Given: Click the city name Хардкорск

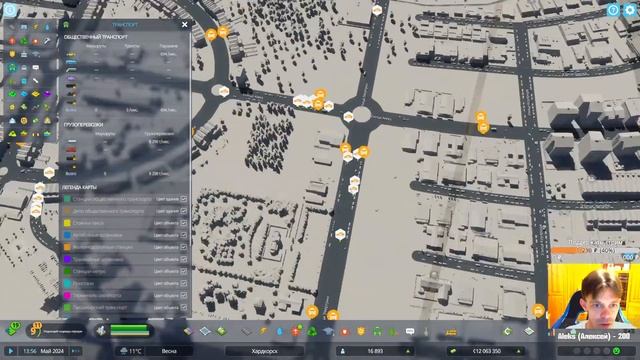Looking at the screenshot, I should pos(264,351).
